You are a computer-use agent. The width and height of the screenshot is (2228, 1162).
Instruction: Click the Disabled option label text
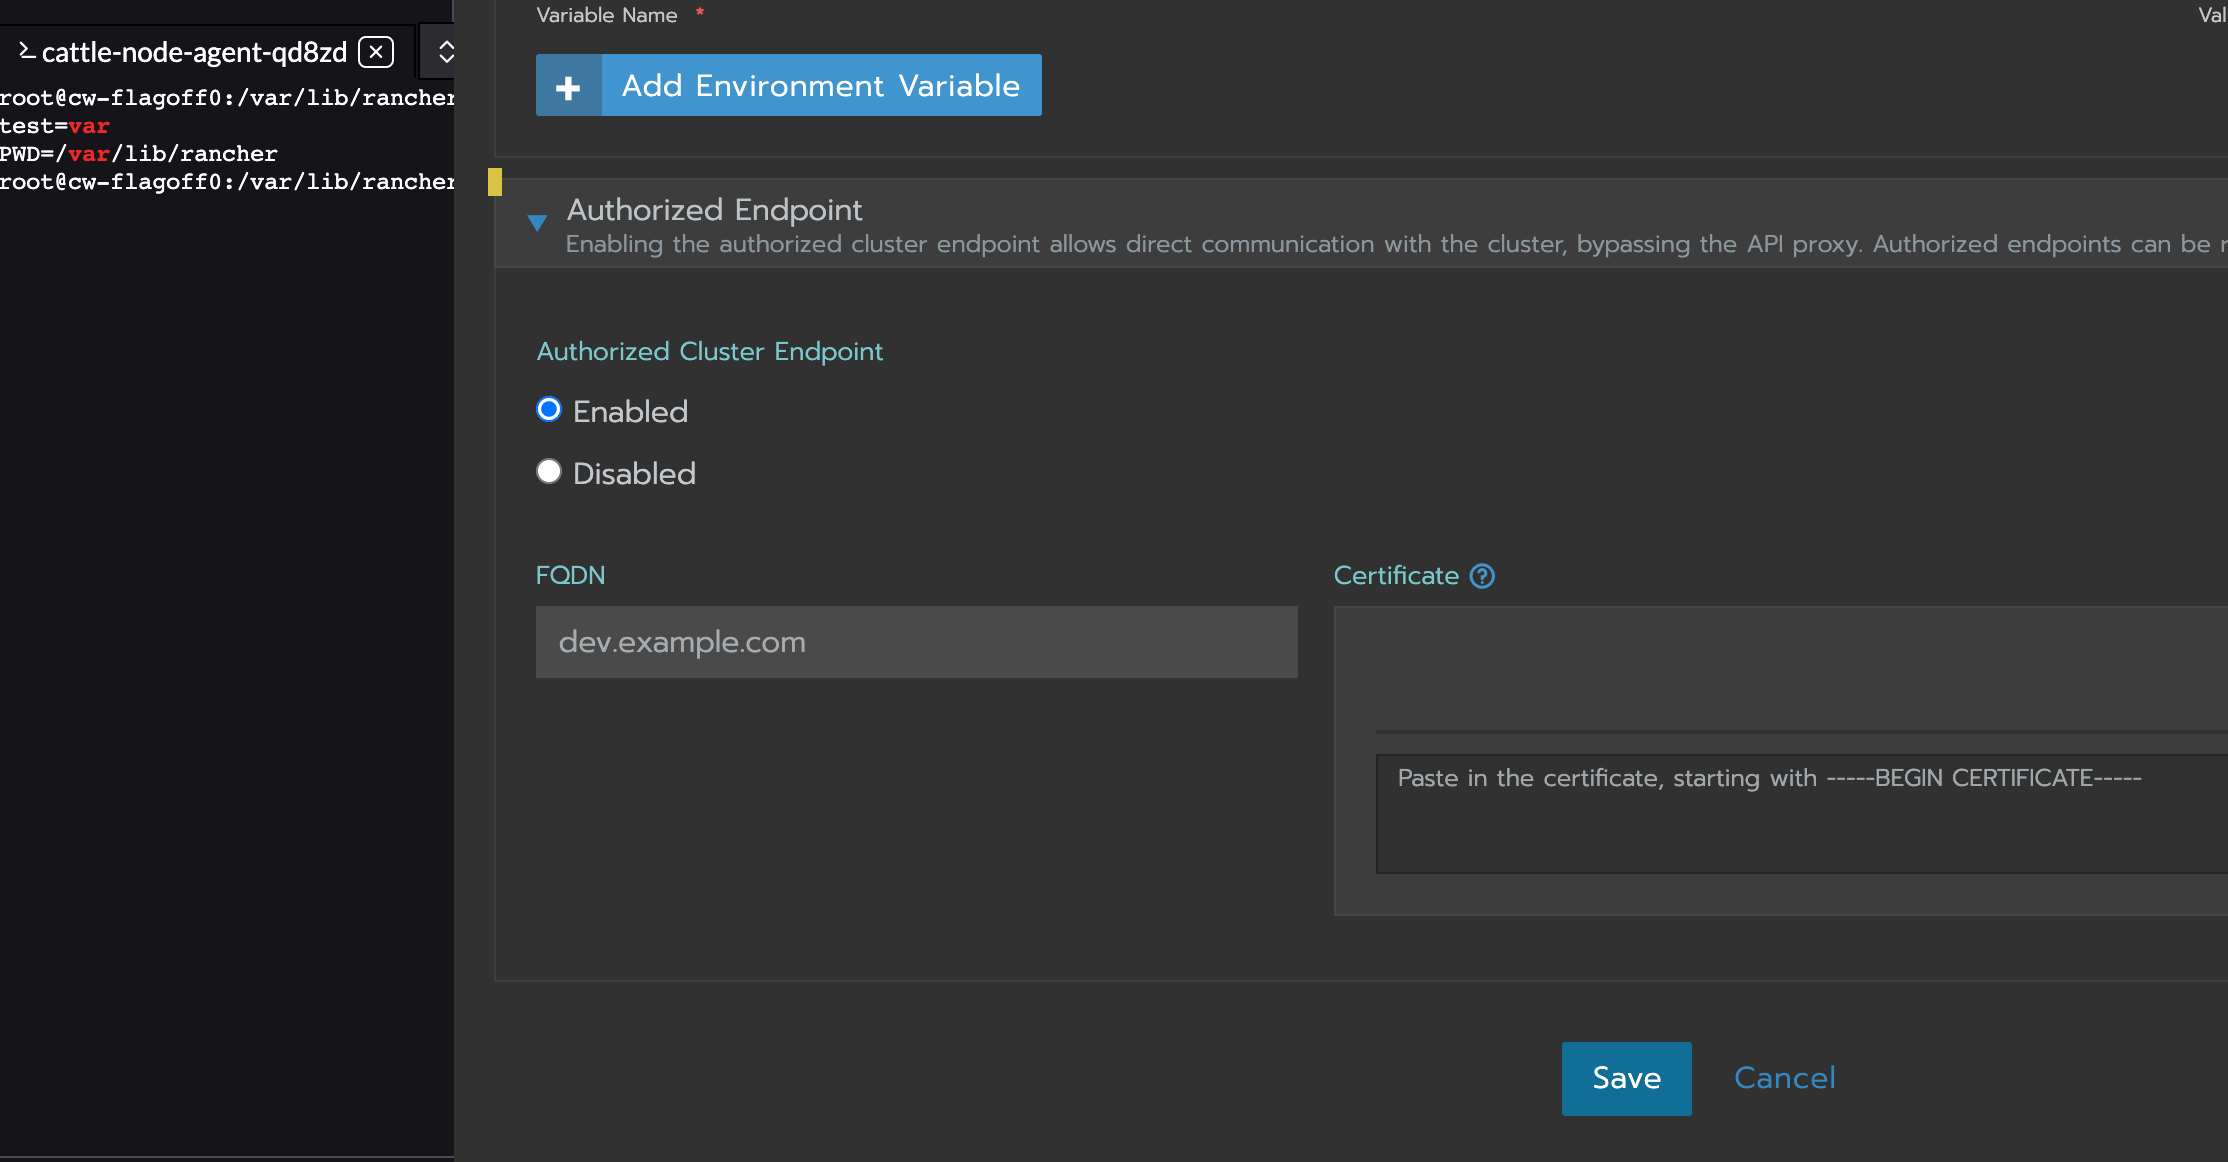tap(634, 474)
